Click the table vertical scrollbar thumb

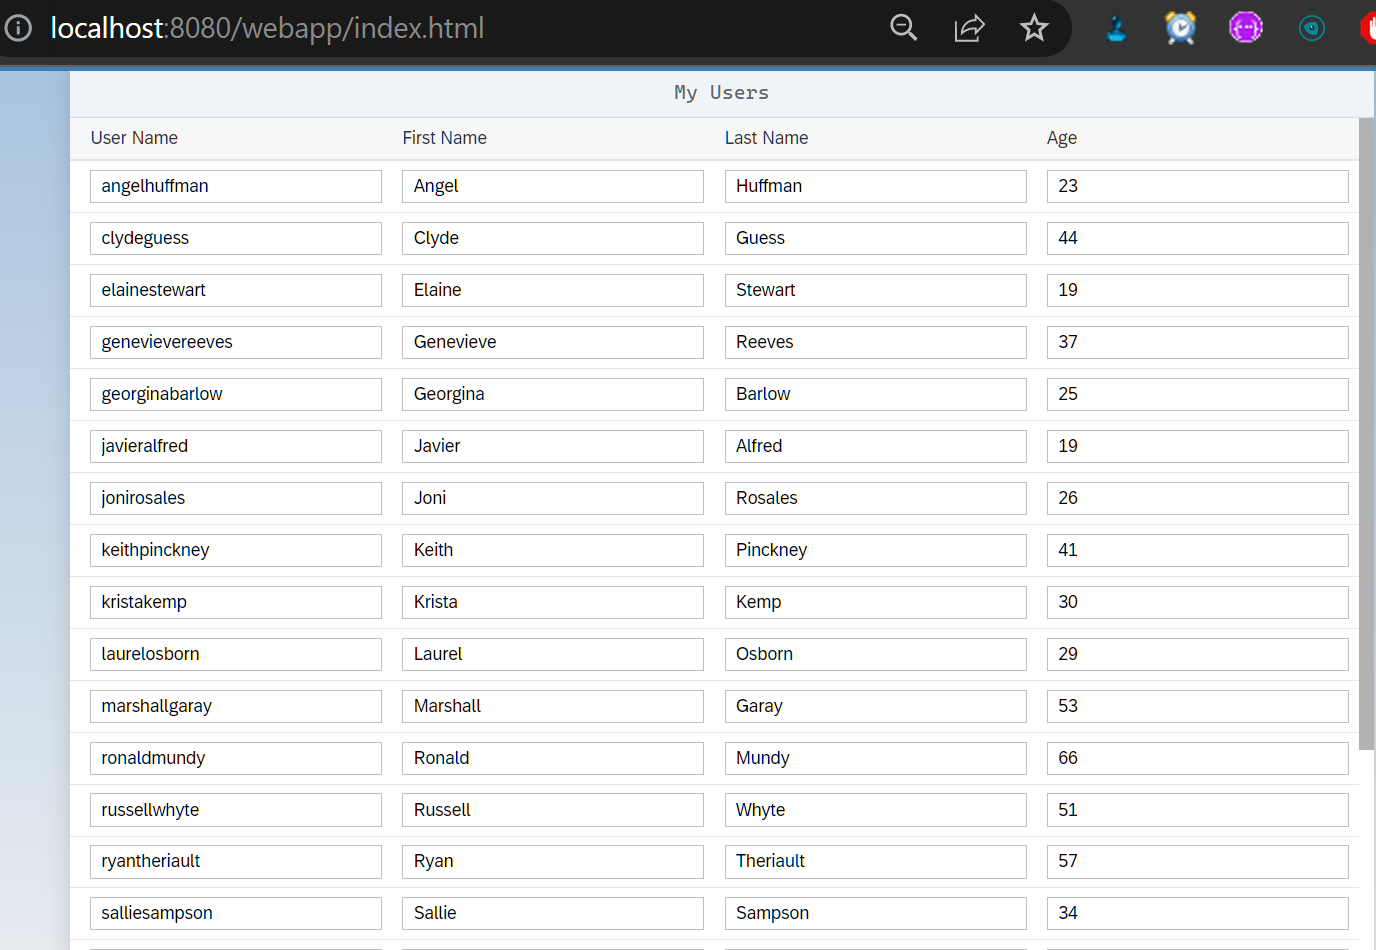click(x=1367, y=434)
